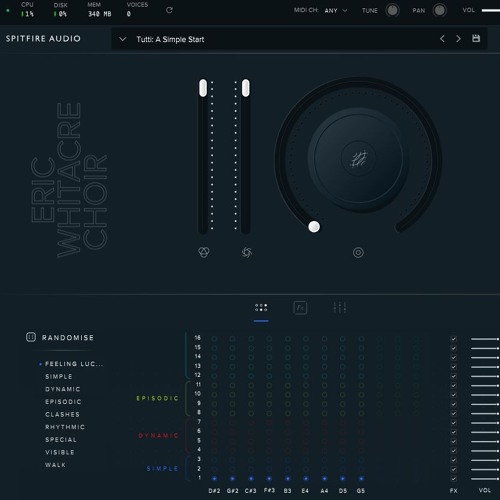This screenshot has height=500, width=500.
Task: Click the second vertical slider handle
Action: (x=246, y=88)
